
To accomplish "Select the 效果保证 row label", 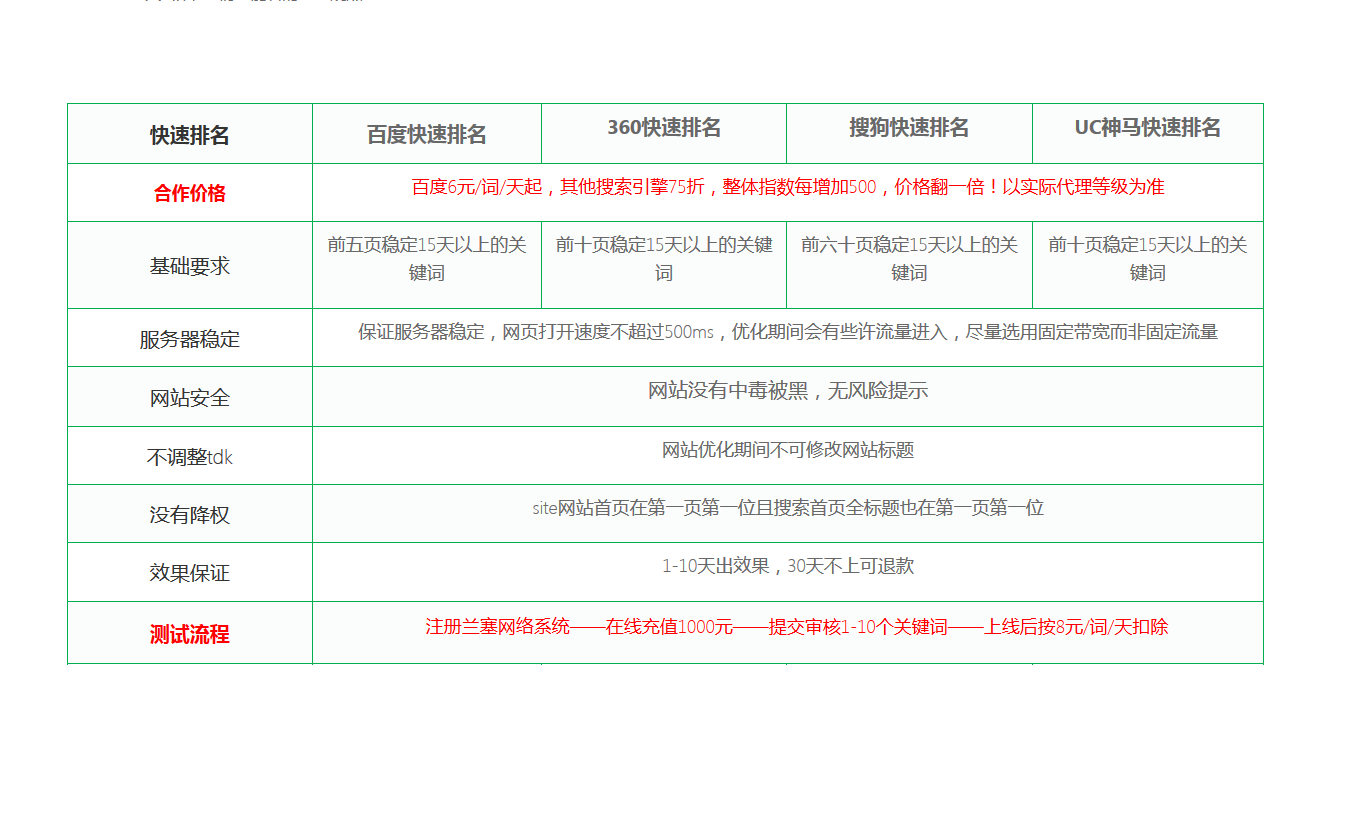I will (x=190, y=573).
